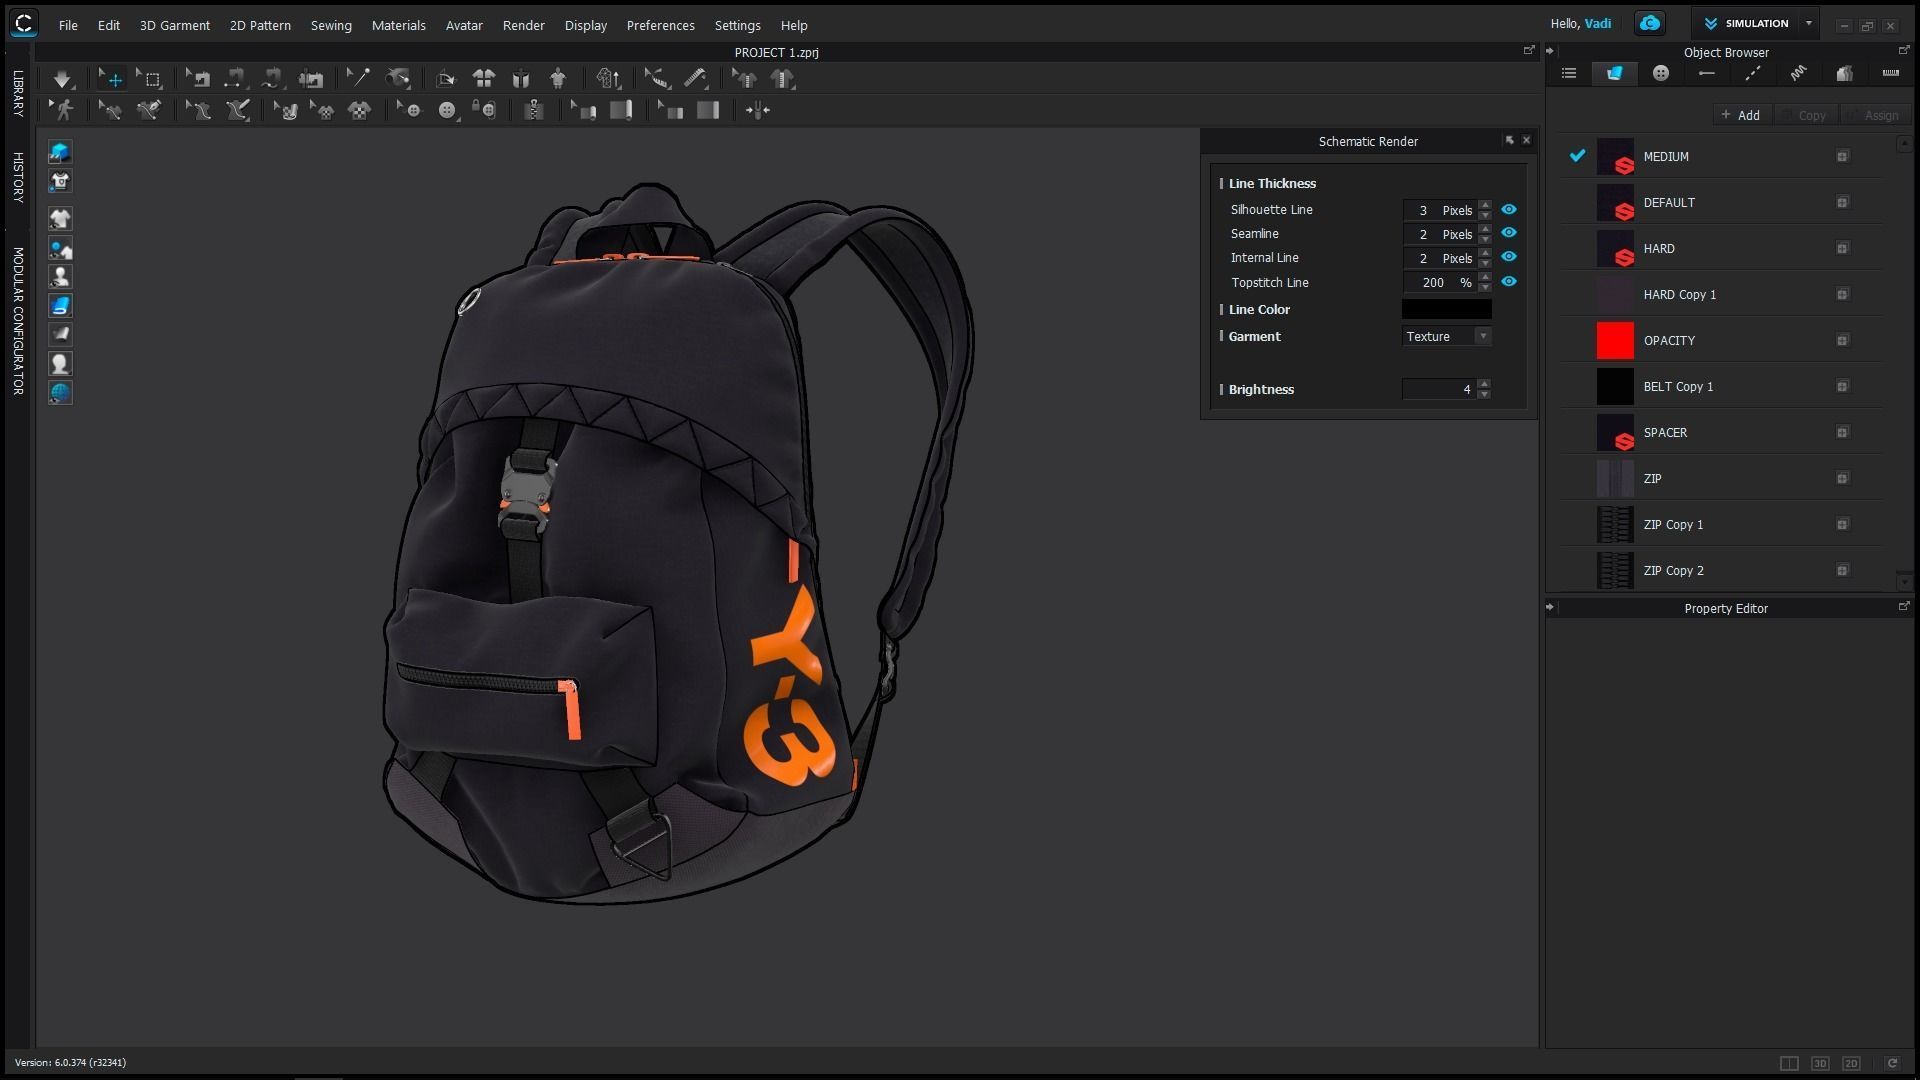The width and height of the screenshot is (1920, 1080).
Task: Open the Button tab in Object Browser
Action: tap(1660, 73)
